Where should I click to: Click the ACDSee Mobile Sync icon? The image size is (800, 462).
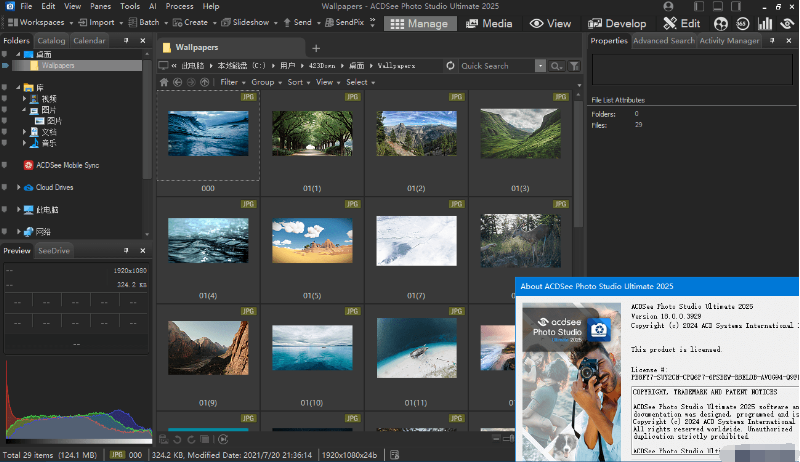pos(29,165)
